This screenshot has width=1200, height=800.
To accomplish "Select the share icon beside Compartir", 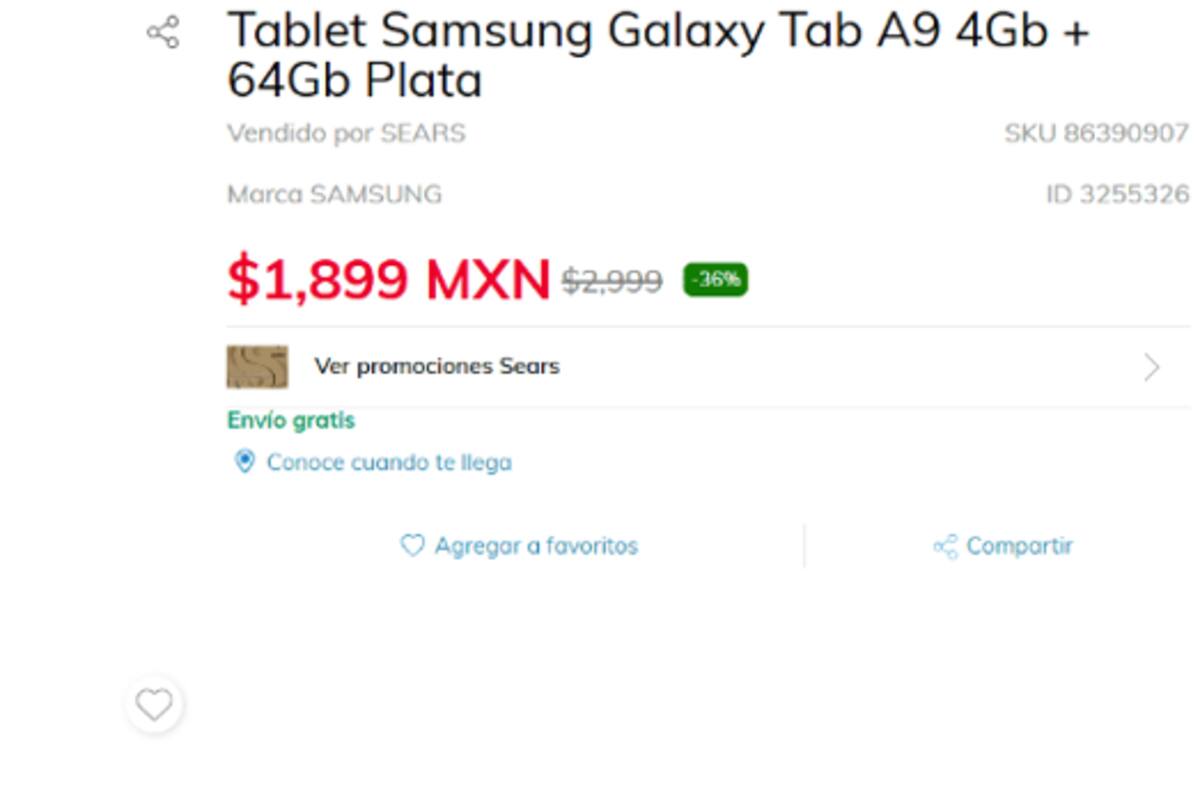I will click(x=944, y=546).
